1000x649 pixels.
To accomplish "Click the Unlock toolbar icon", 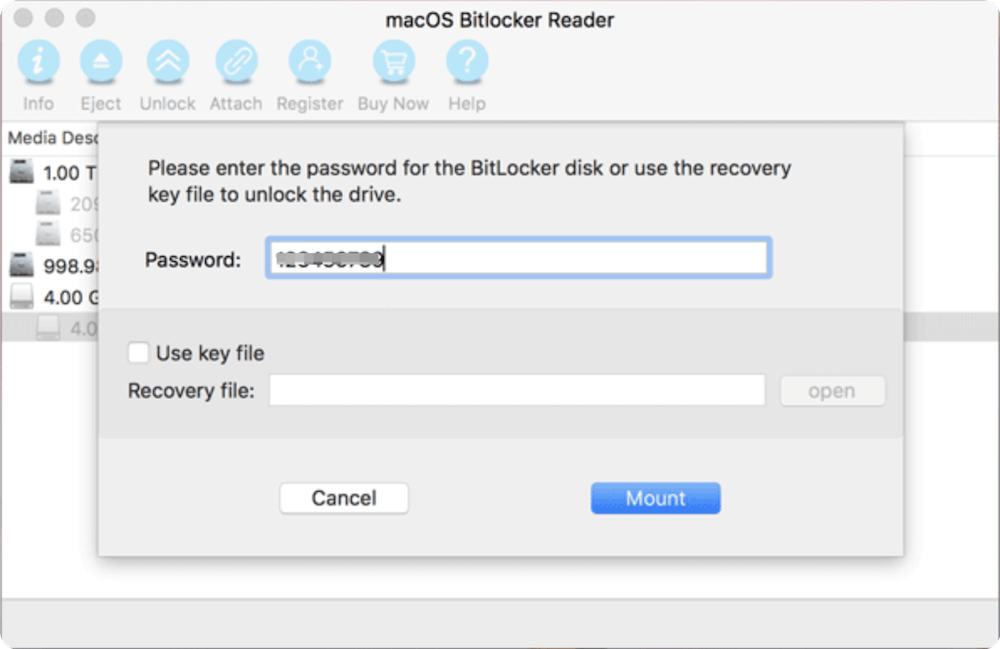I will tap(167, 62).
